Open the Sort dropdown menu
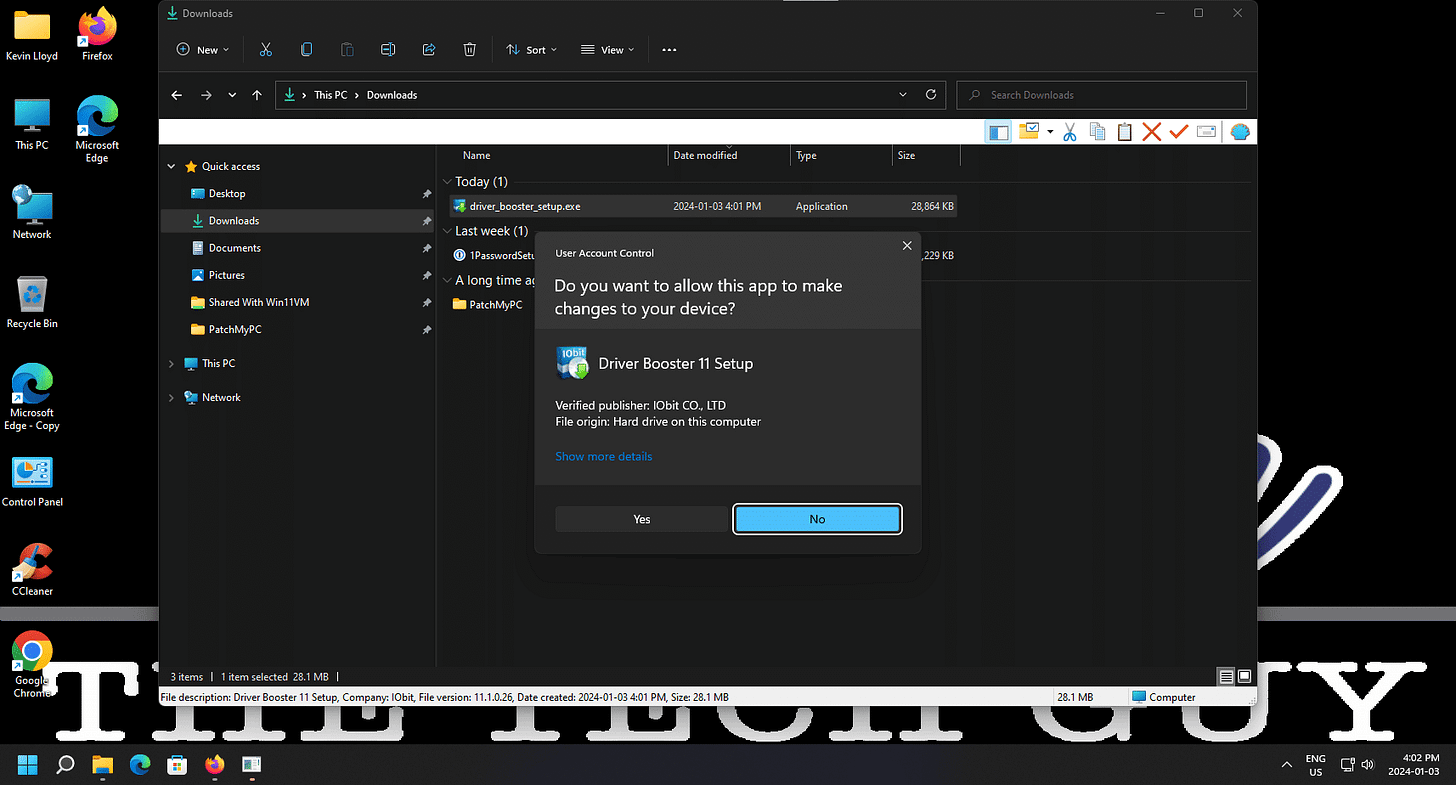The width and height of the screenshot is (1456, 785). coord(531,49)
